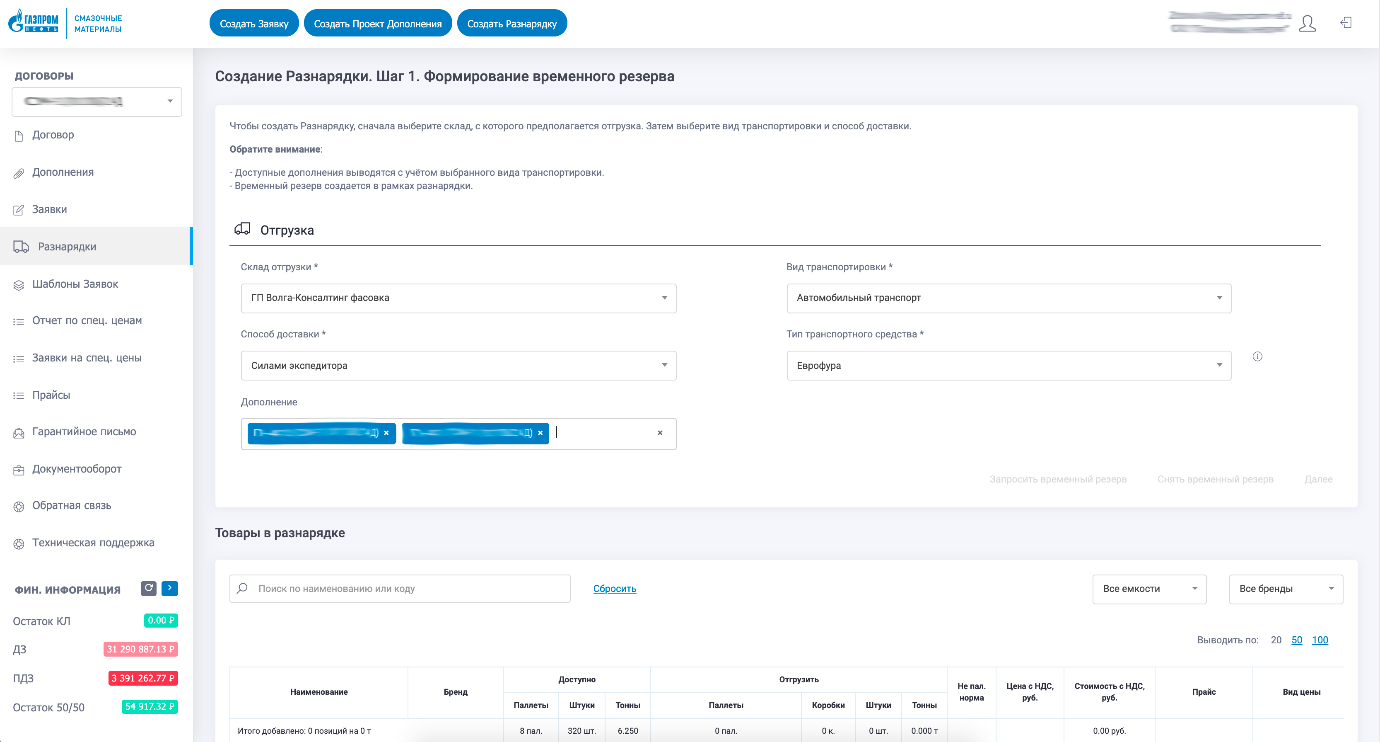Click the user profile icon
This screenshot has width=1380, height=742.
tap(1307, 23)
